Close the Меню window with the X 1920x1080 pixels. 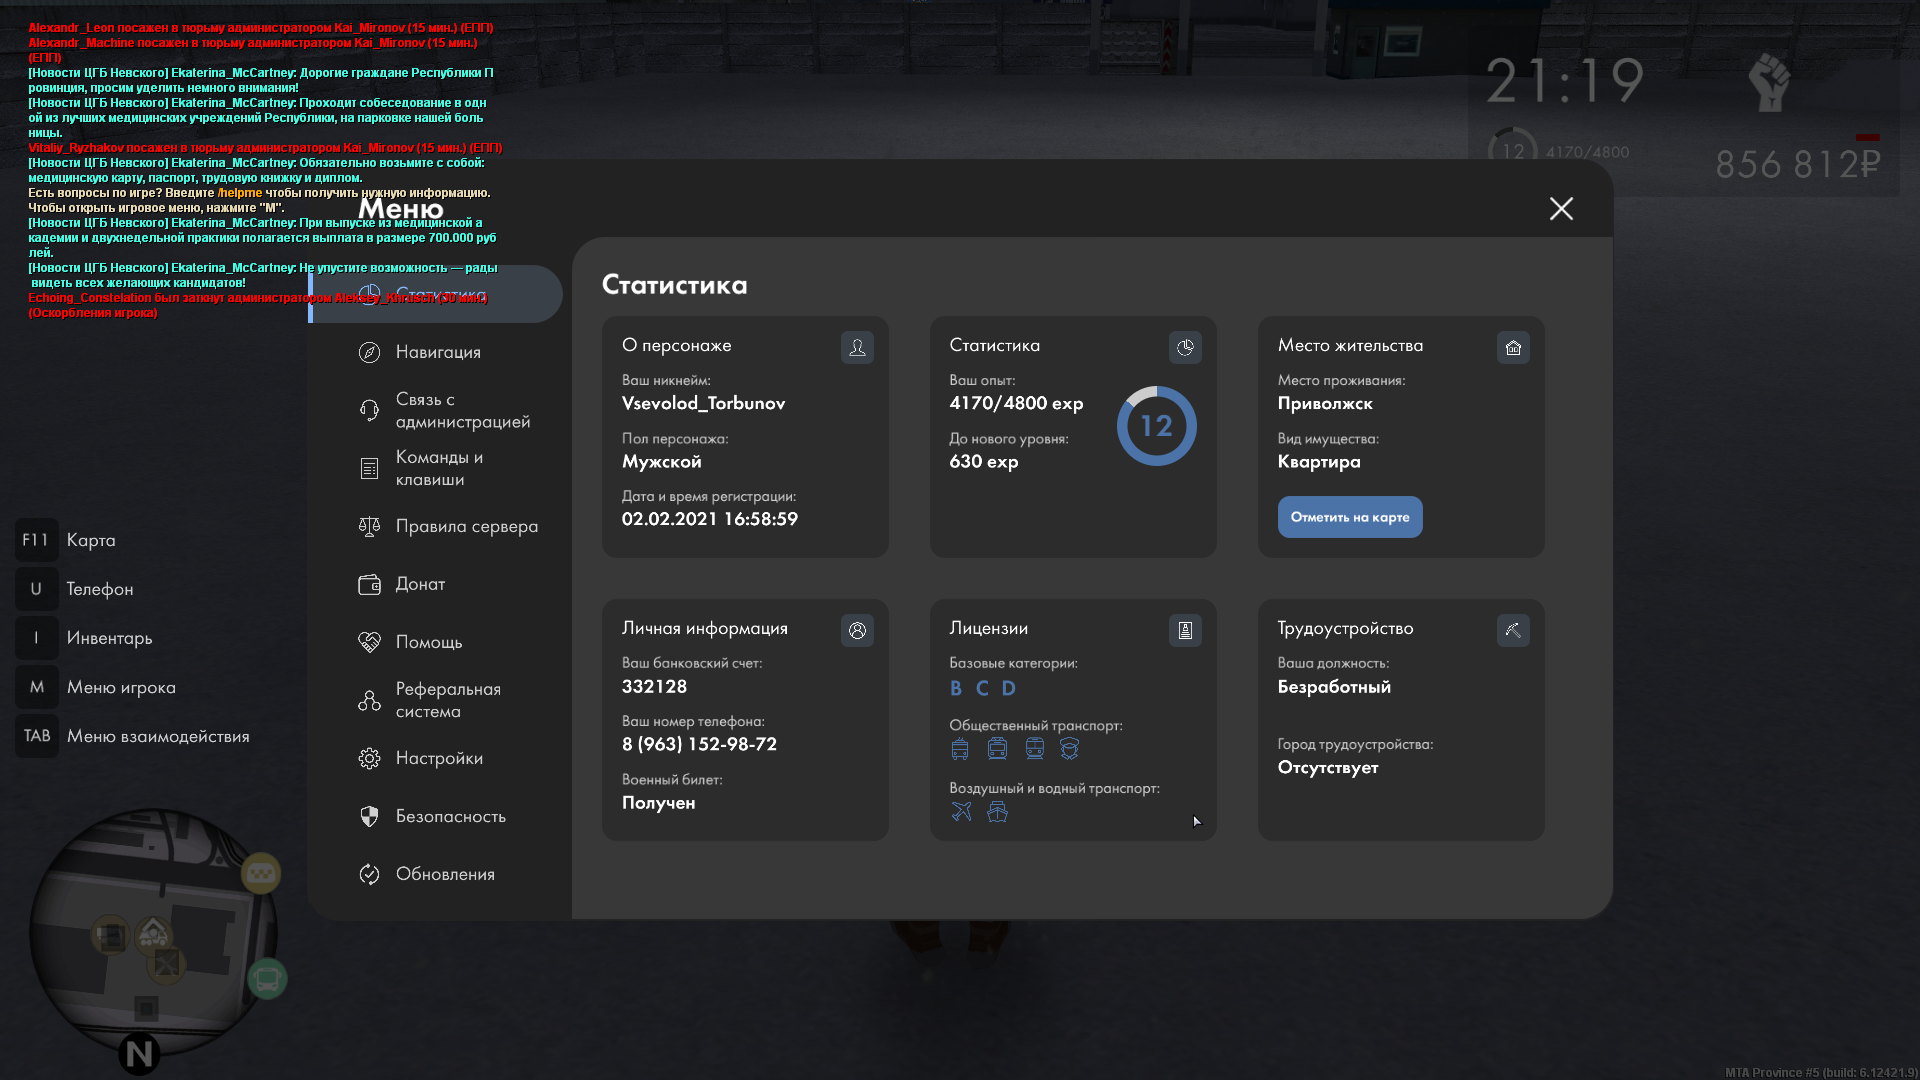click(1561, 208)
